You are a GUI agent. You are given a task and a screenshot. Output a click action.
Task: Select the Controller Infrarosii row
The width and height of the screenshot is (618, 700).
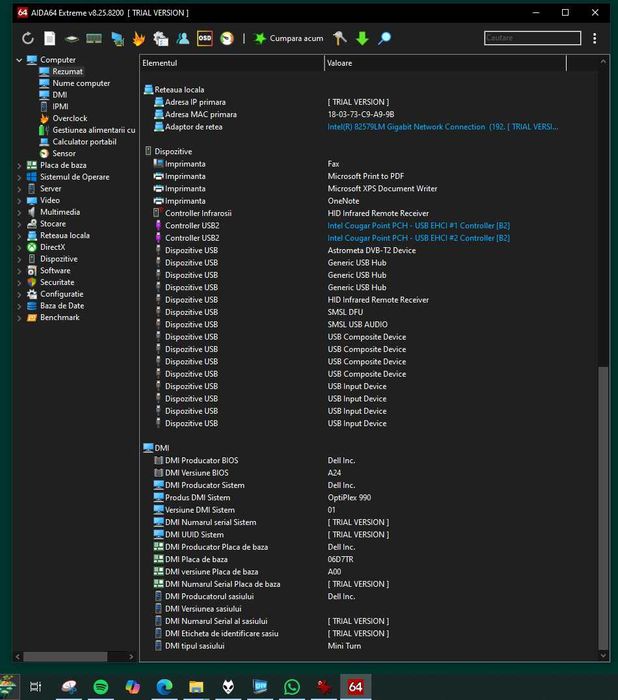[369, 213]
